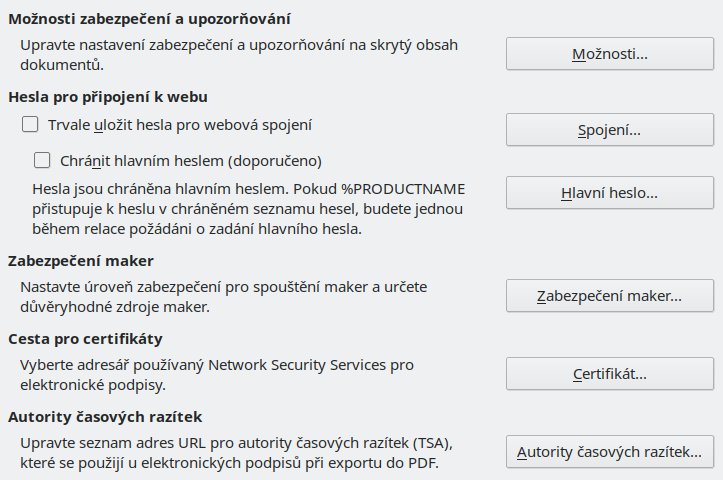Open the Certifikát... button
Image resolution: width=723 pixels, height=480 pixels.
(x=609, y=374)
